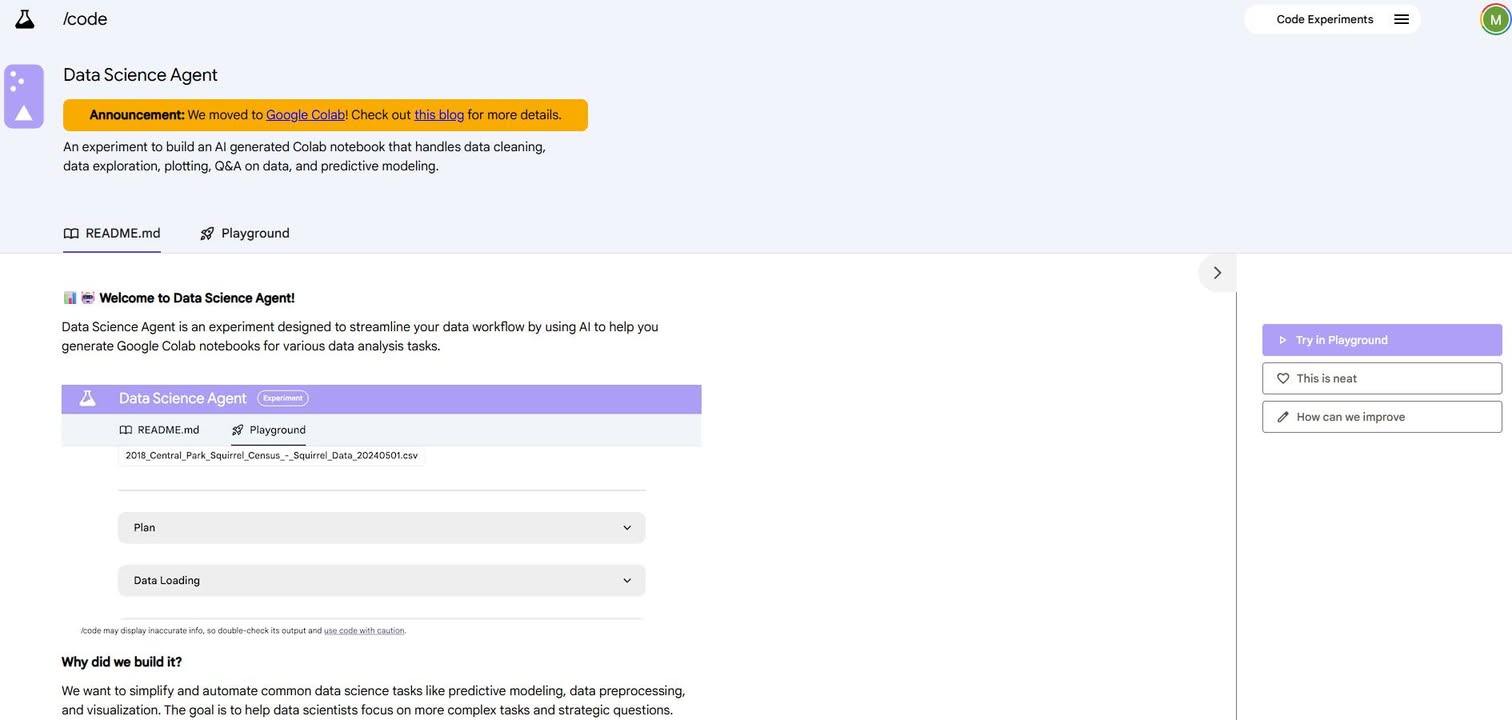Click the Data Science Agent page title
This screenshot has height=720, width=1512.
pos(140,75)
